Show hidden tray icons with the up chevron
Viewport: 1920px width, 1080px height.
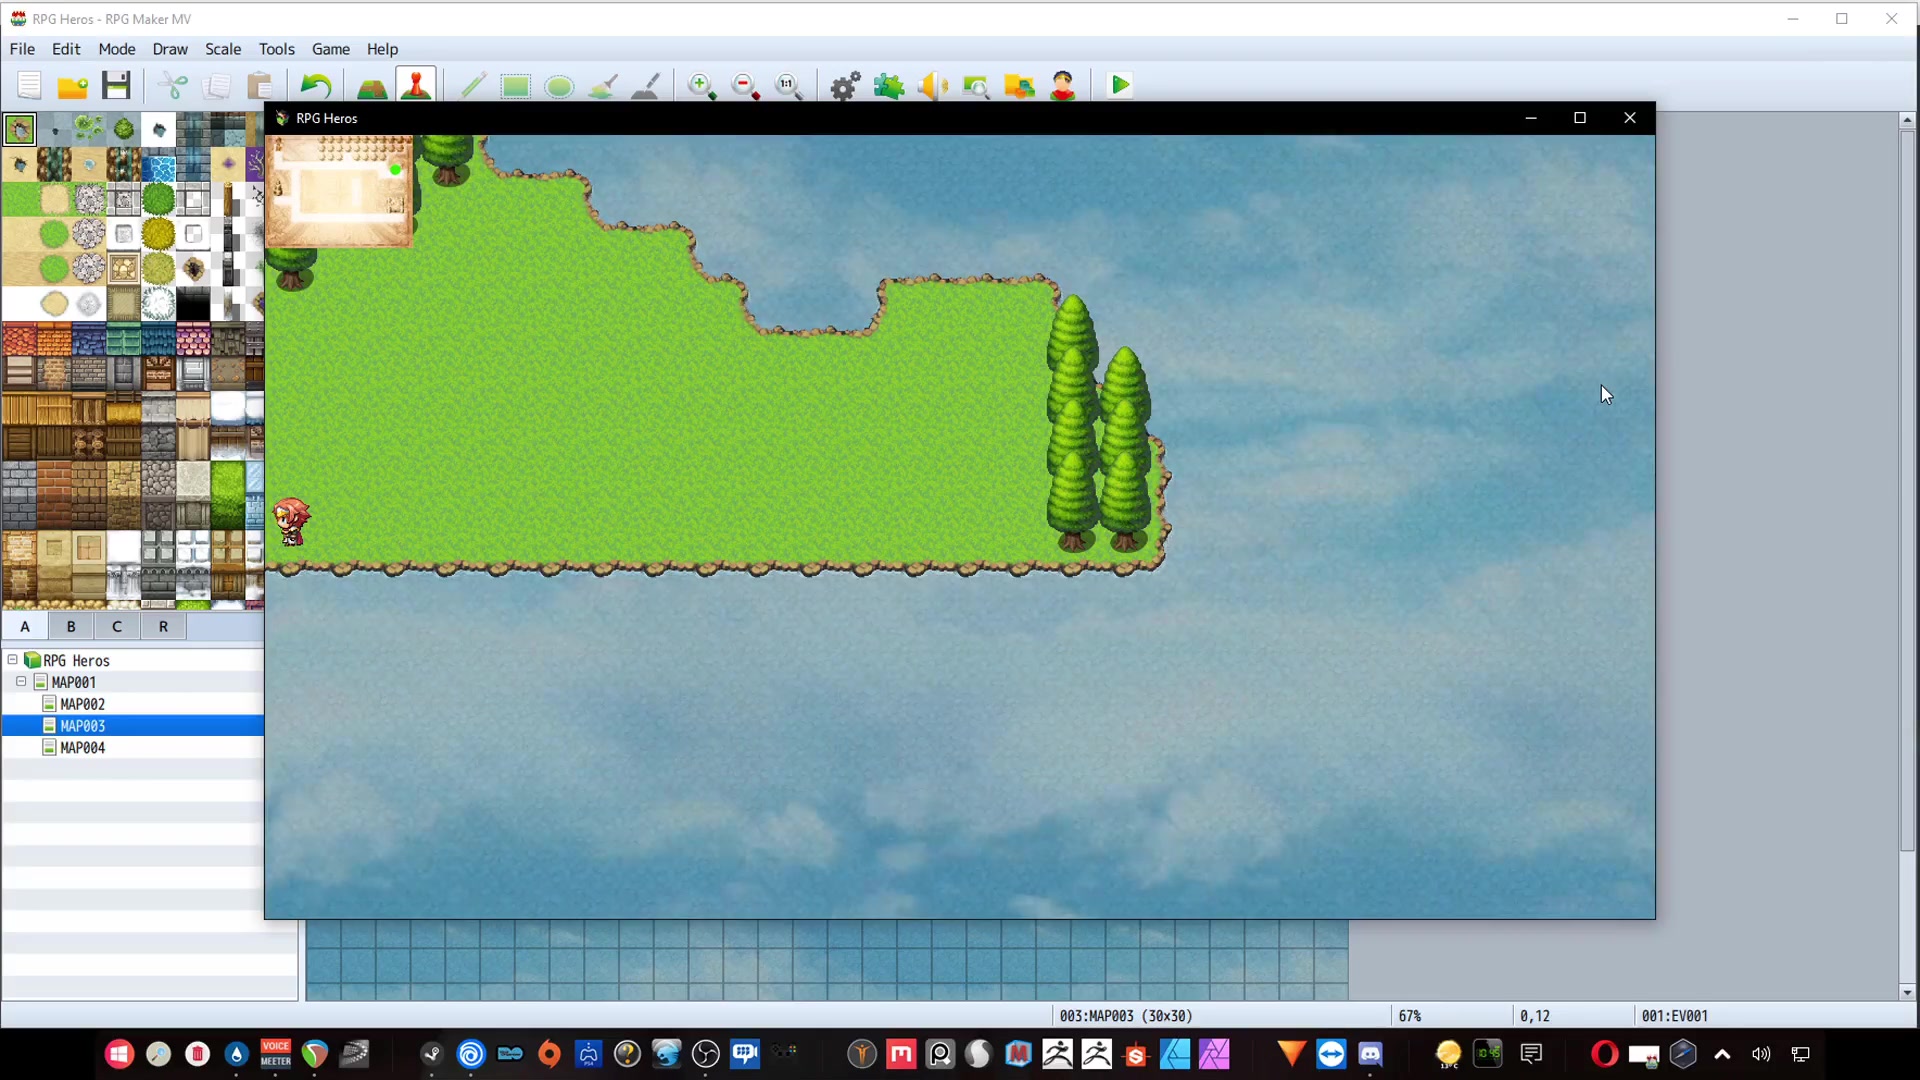(x=1722, y=1054)
